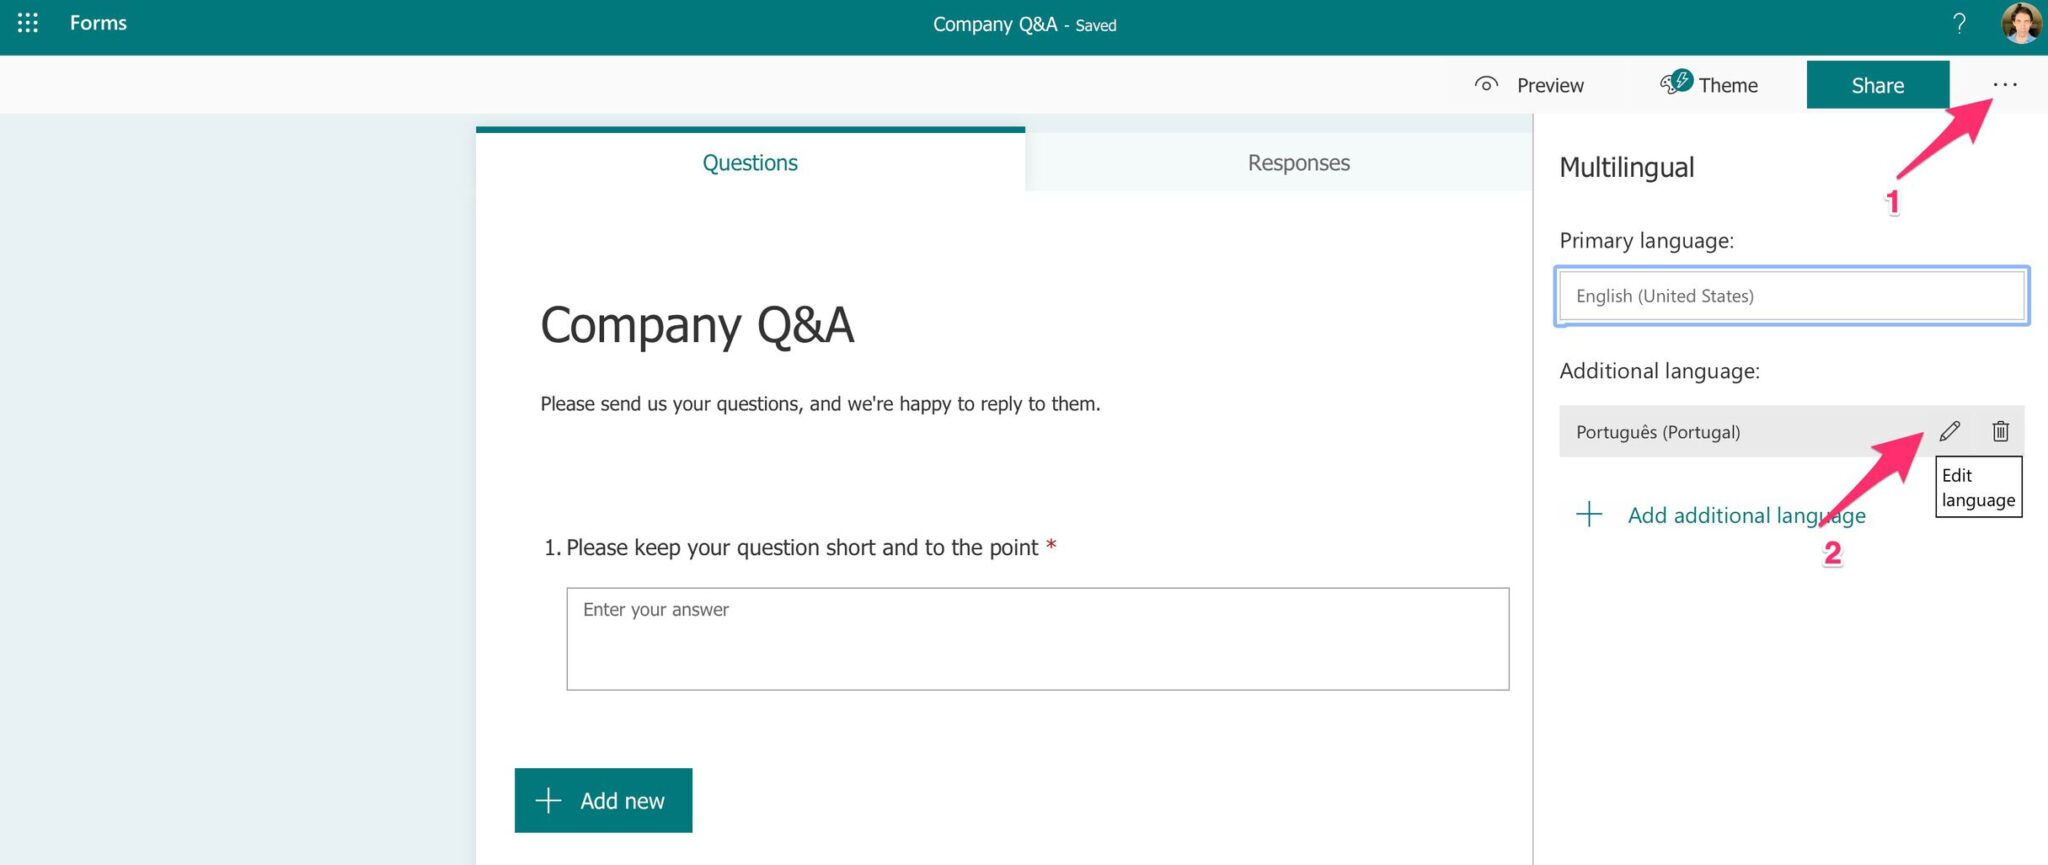Open the Theme painter icon
This screenshot has height=865, width=2048.
click(1677, 84)
